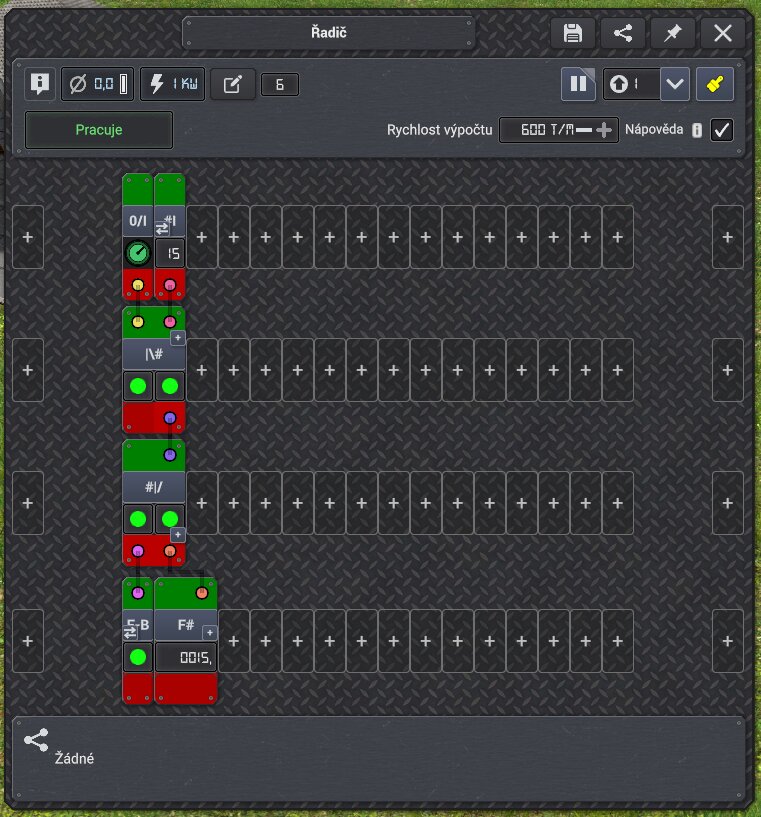Click the Pracuje status button
The image size is (761, 817).
point(98,130)
